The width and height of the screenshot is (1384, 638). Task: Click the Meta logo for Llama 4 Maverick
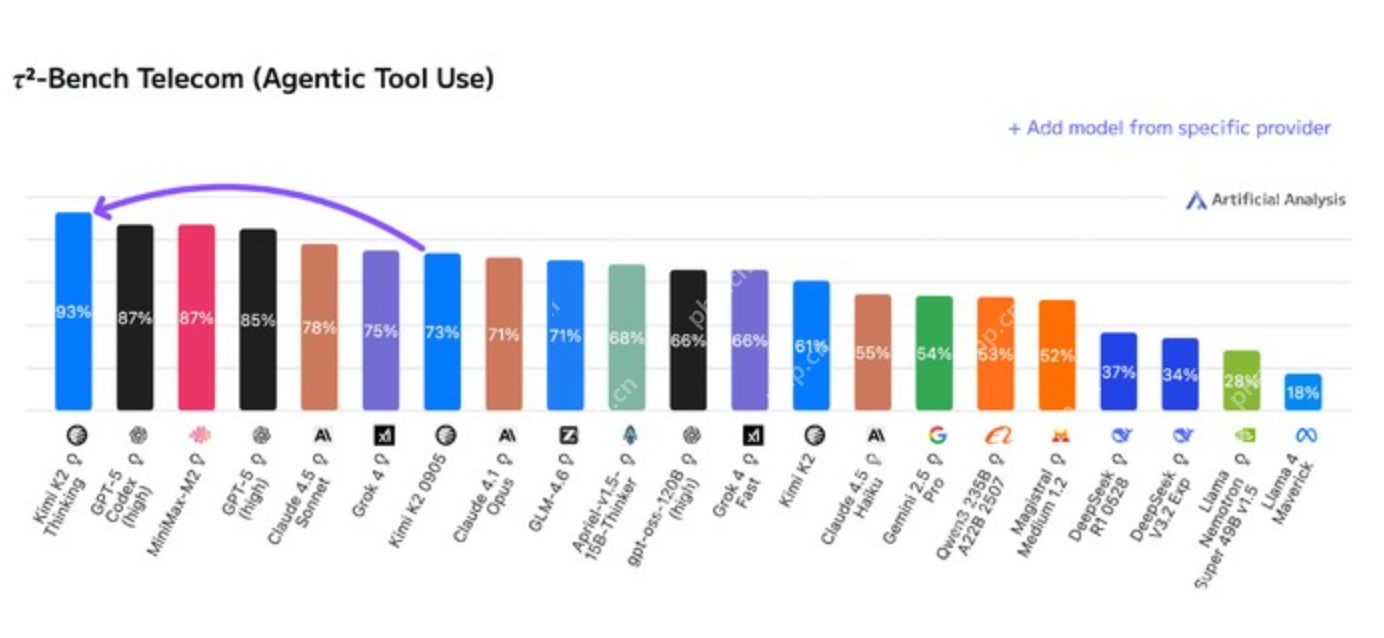click(1304, 435)
